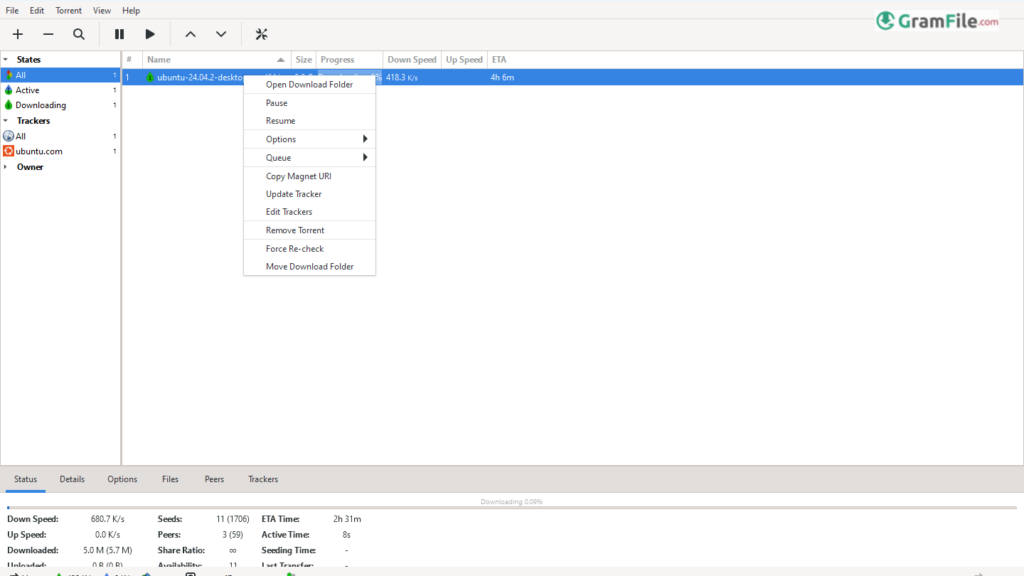
Task: Open the Torrent menu in the menu bar
Action: 69,10
